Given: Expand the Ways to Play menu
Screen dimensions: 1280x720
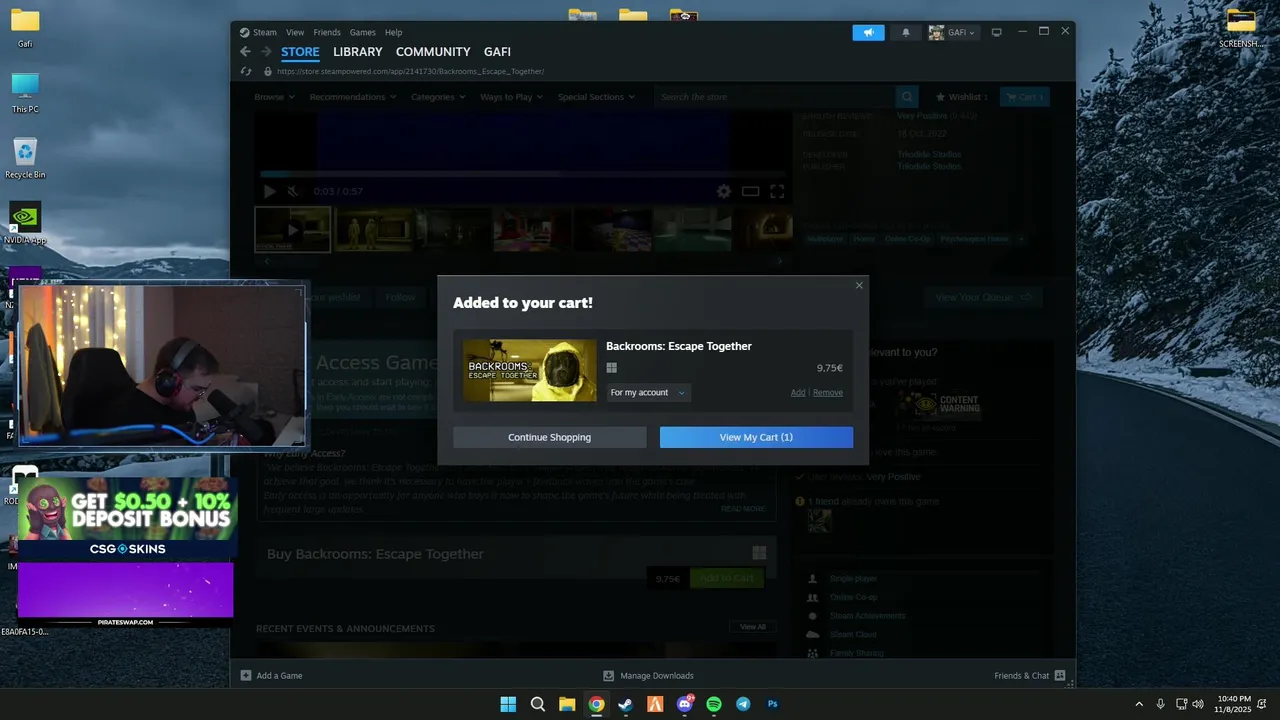Looking at the screenshot, I should coord(511,97).
